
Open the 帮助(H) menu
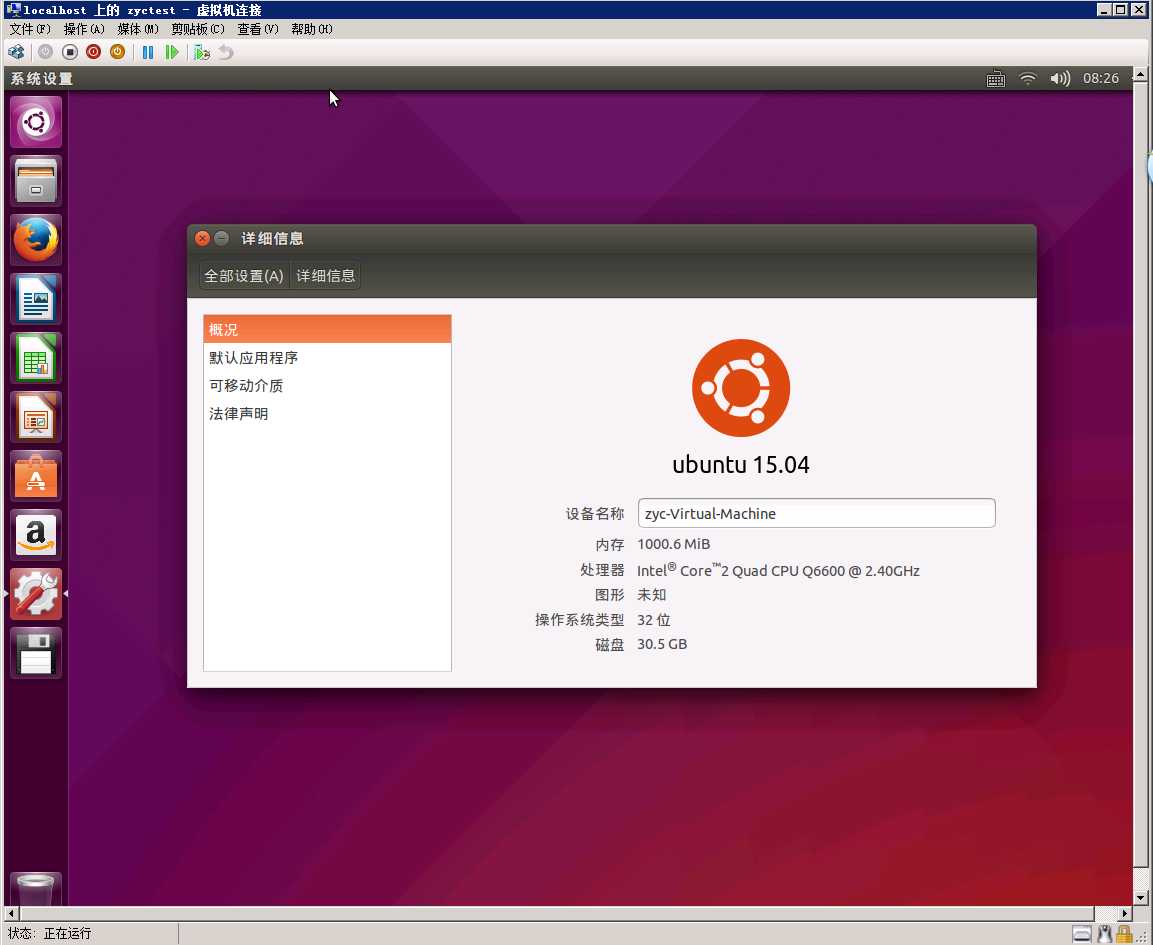312,29
